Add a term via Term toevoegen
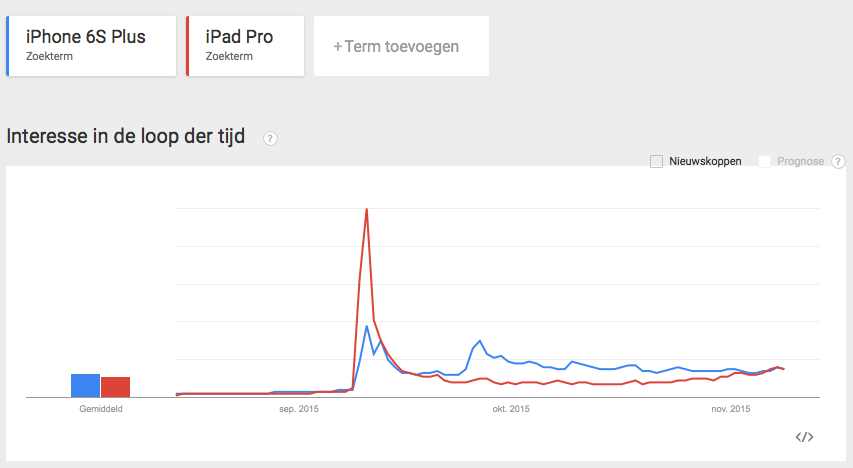Image resolution: width=853 pixels, height=468 pixels. pyautogui.click(x=401, y=46)
